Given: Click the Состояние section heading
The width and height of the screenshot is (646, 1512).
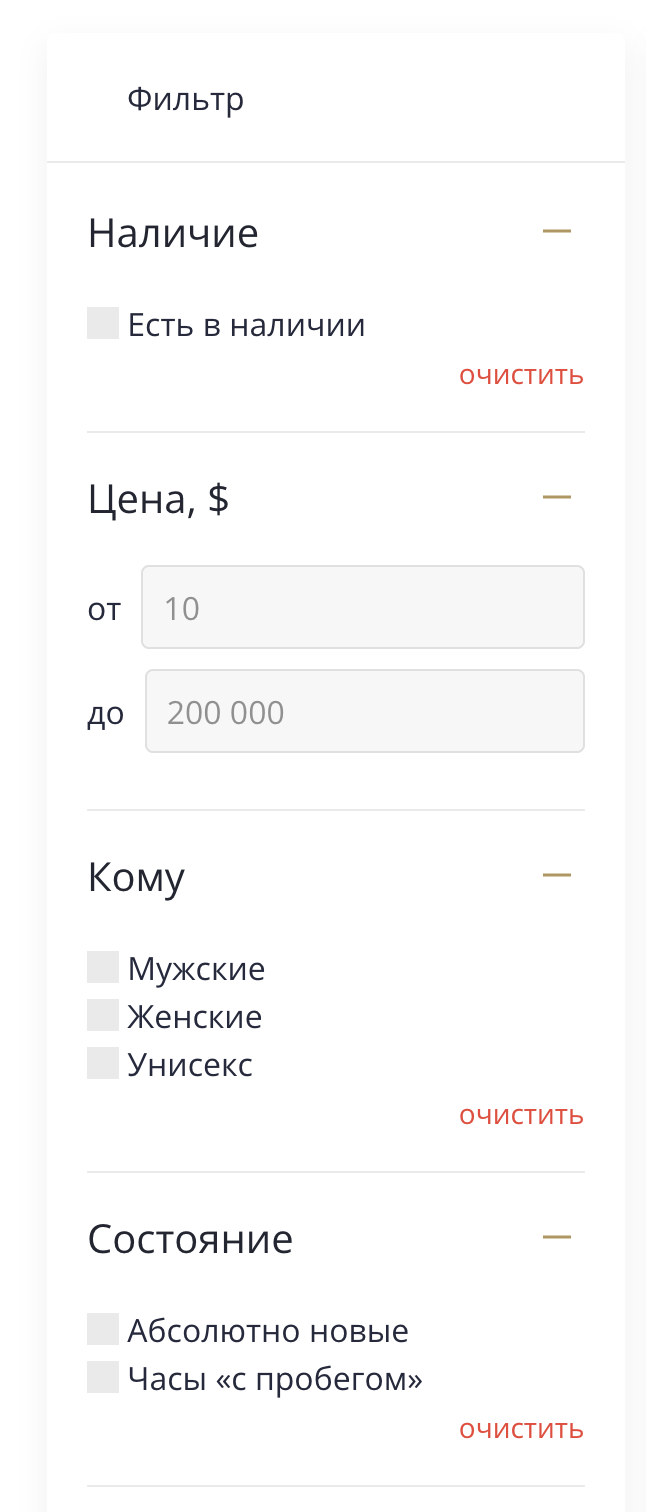Looking at the screenshot, I should coord(190,1239).
